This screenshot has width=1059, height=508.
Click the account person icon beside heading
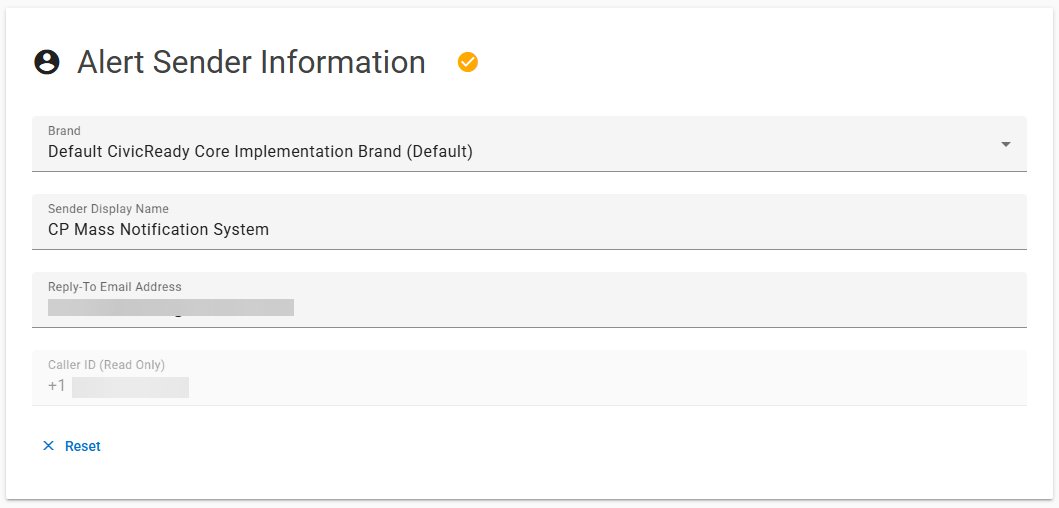[47, 62]
